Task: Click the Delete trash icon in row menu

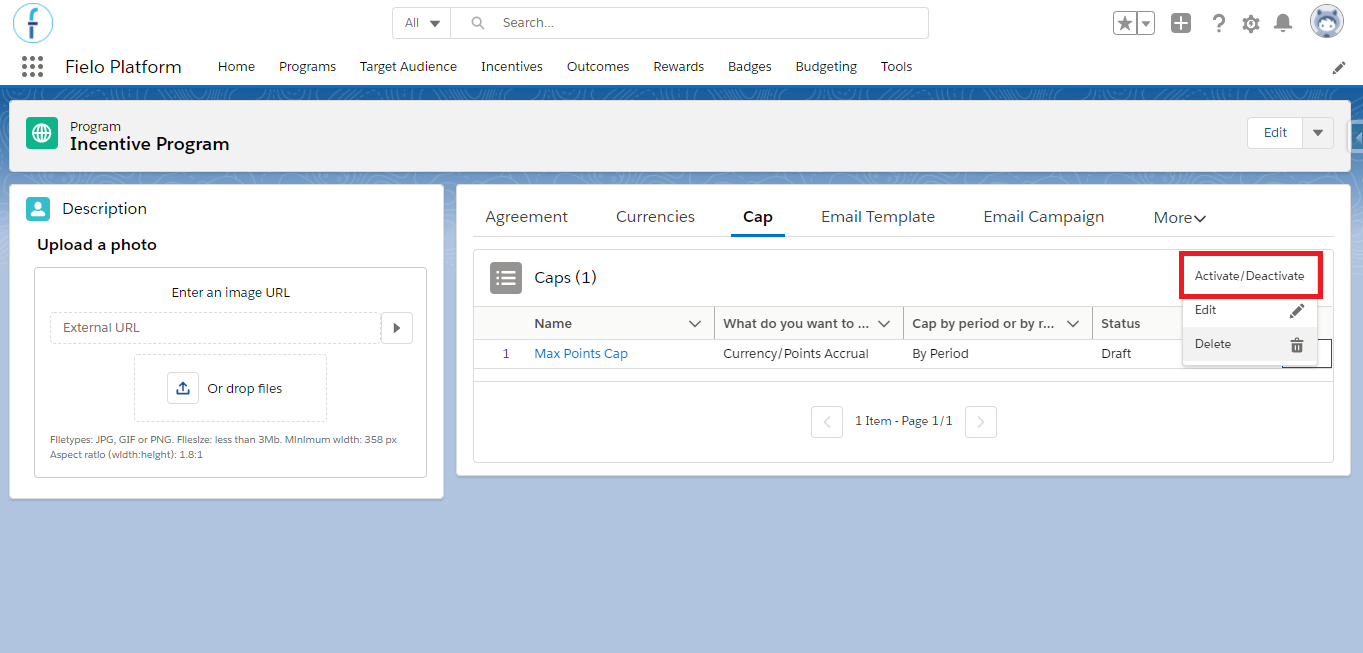Action: click(x=1297, y=345)
